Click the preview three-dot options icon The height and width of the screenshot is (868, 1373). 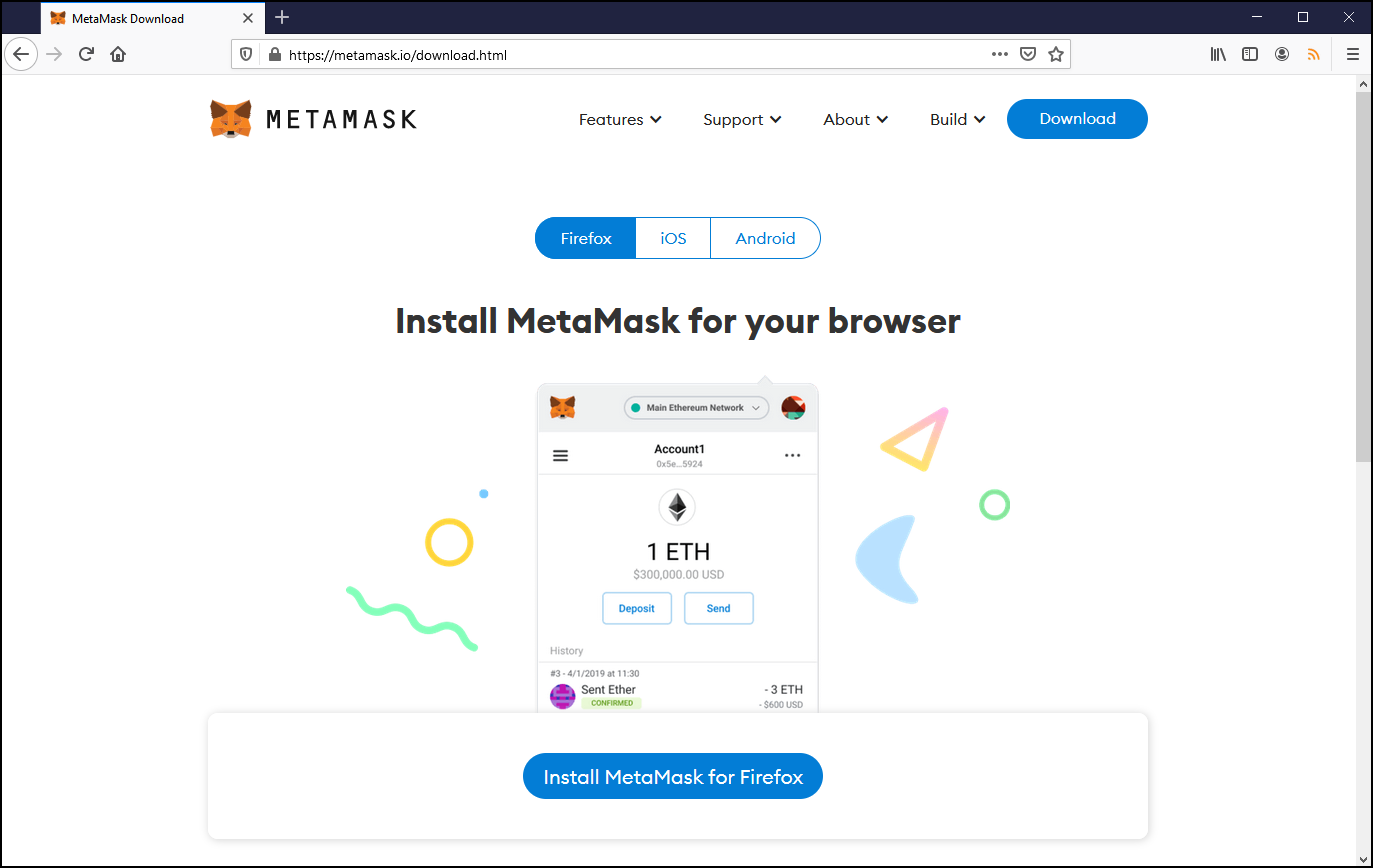click(793, 455)
